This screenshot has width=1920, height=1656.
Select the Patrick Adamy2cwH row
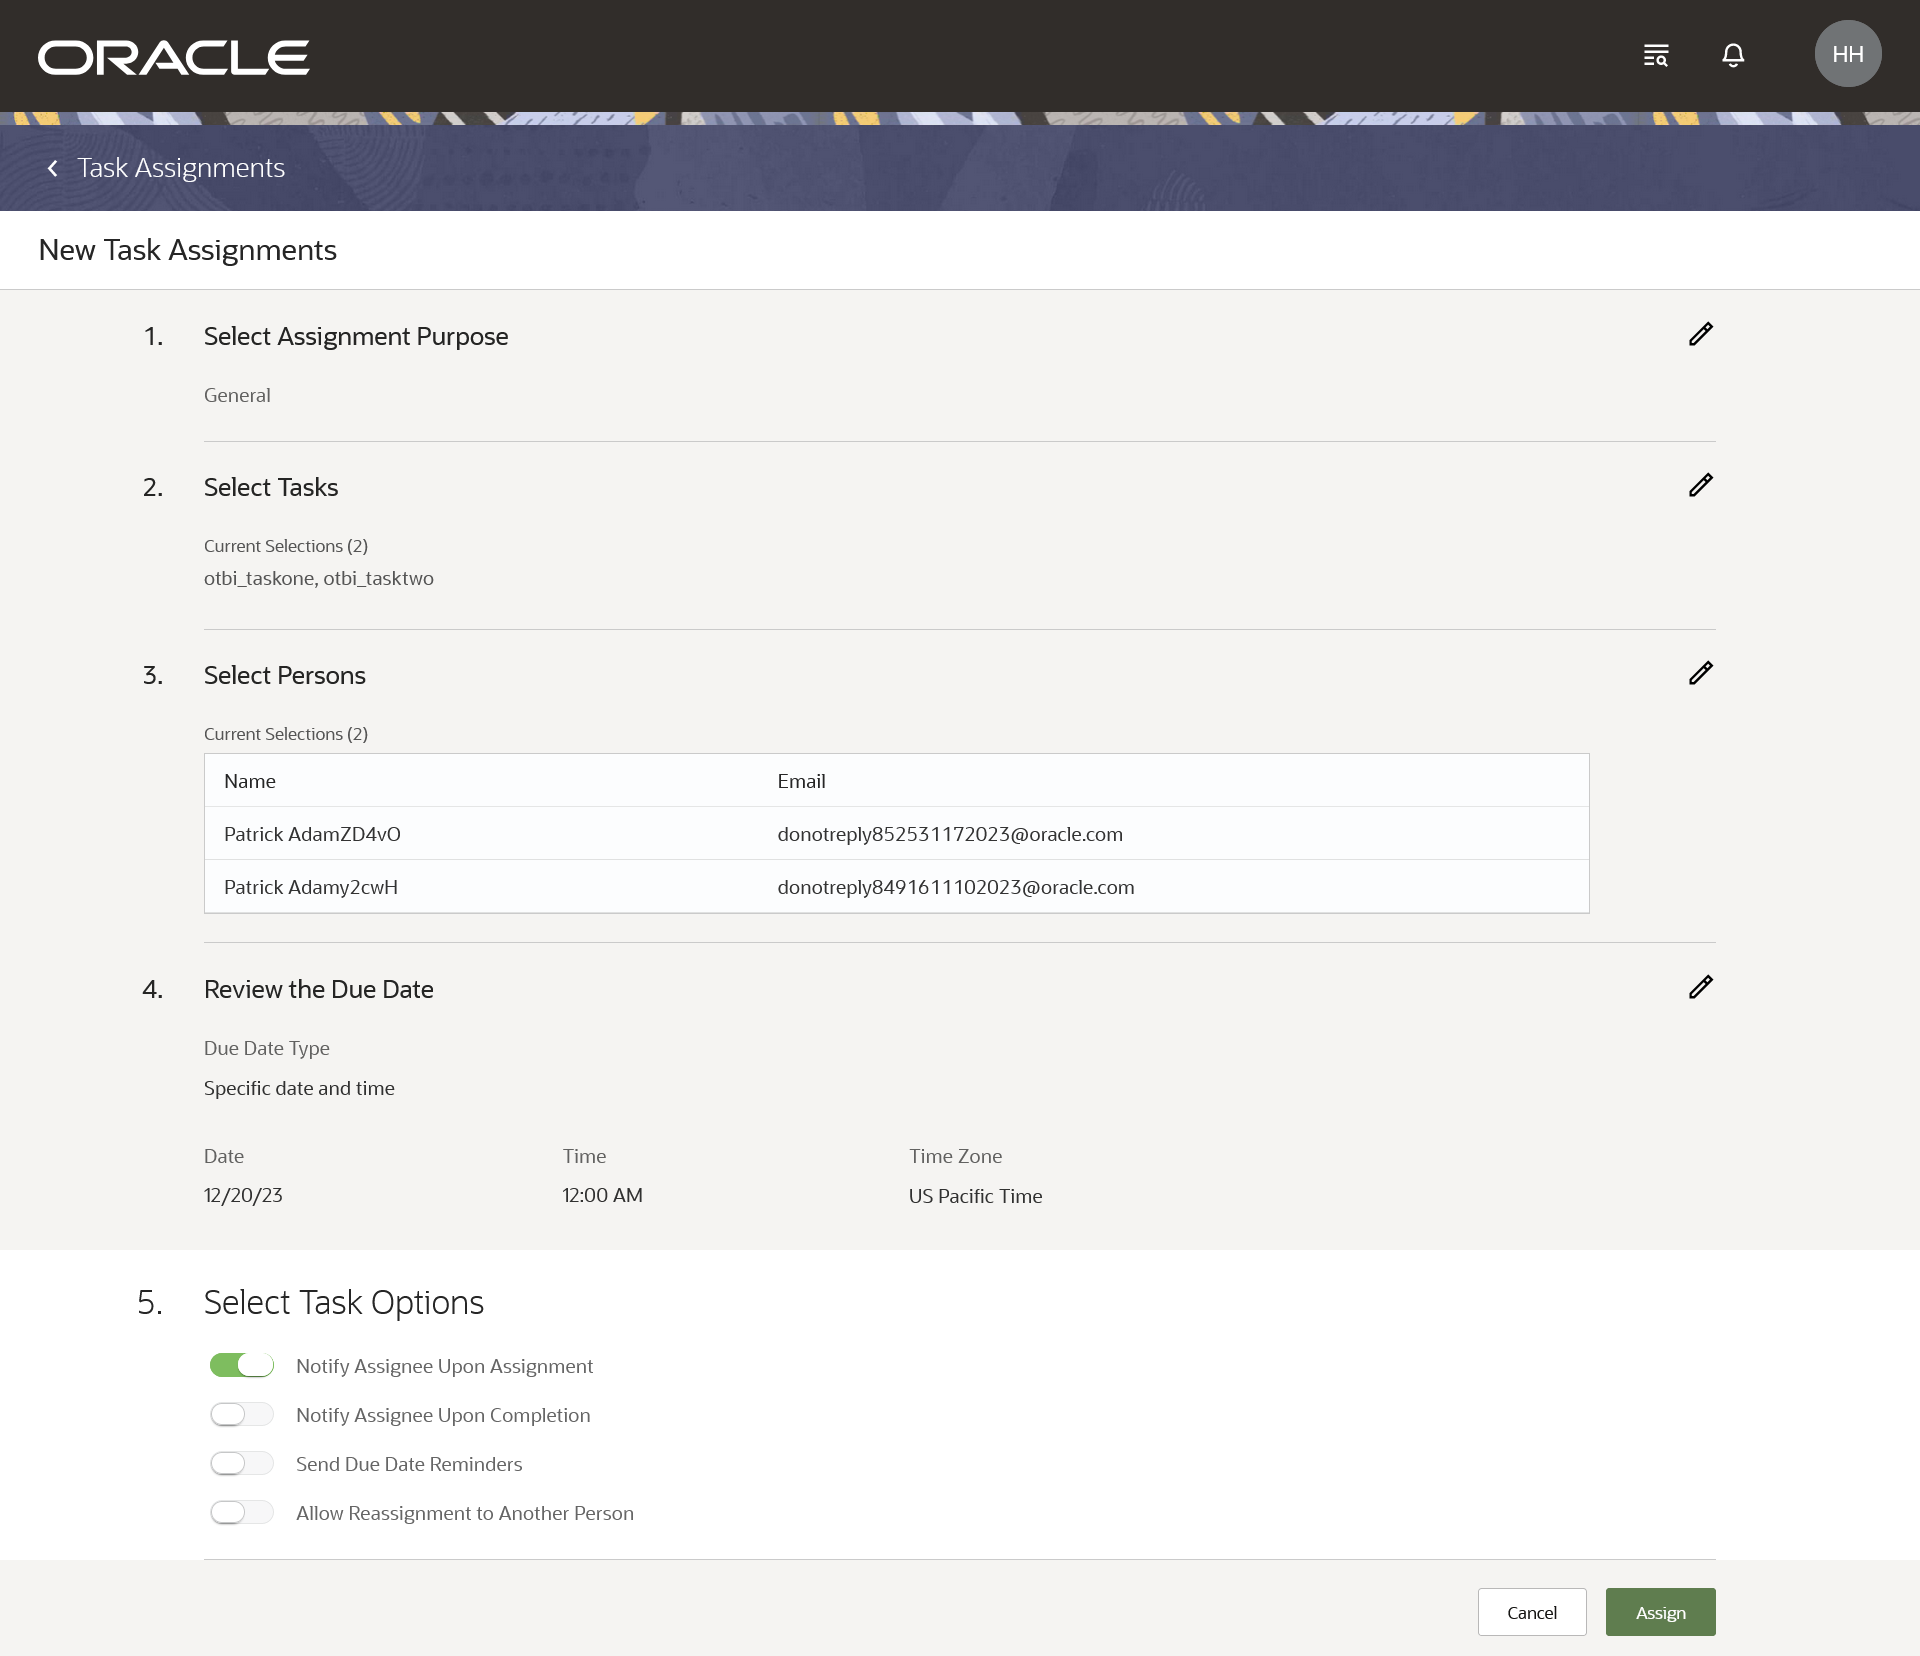click(311, 887)
